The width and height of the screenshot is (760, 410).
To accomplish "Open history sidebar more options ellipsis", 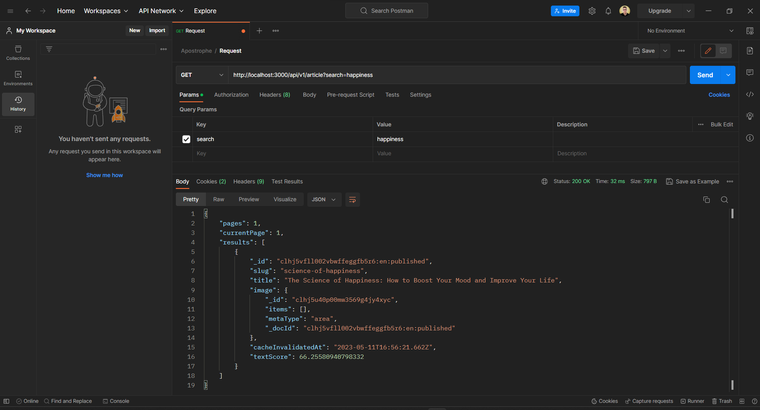I will (163, 49).
